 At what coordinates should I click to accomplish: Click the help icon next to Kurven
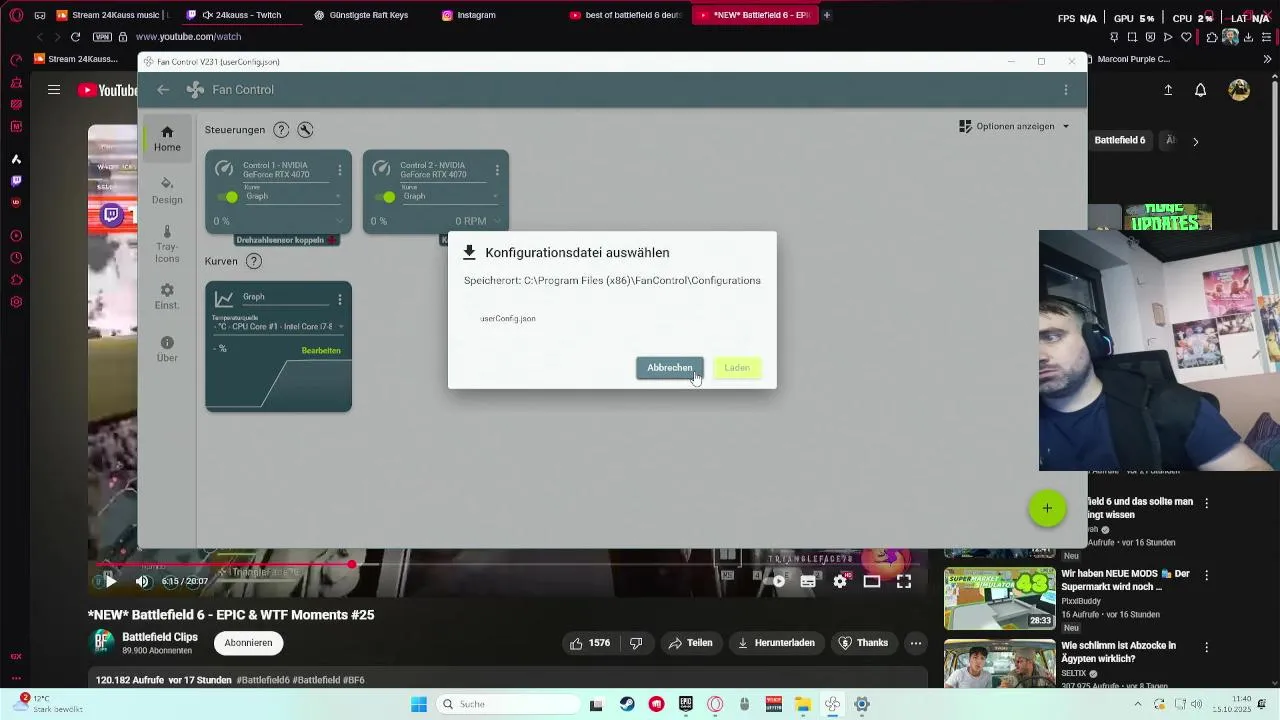[254, 261]
